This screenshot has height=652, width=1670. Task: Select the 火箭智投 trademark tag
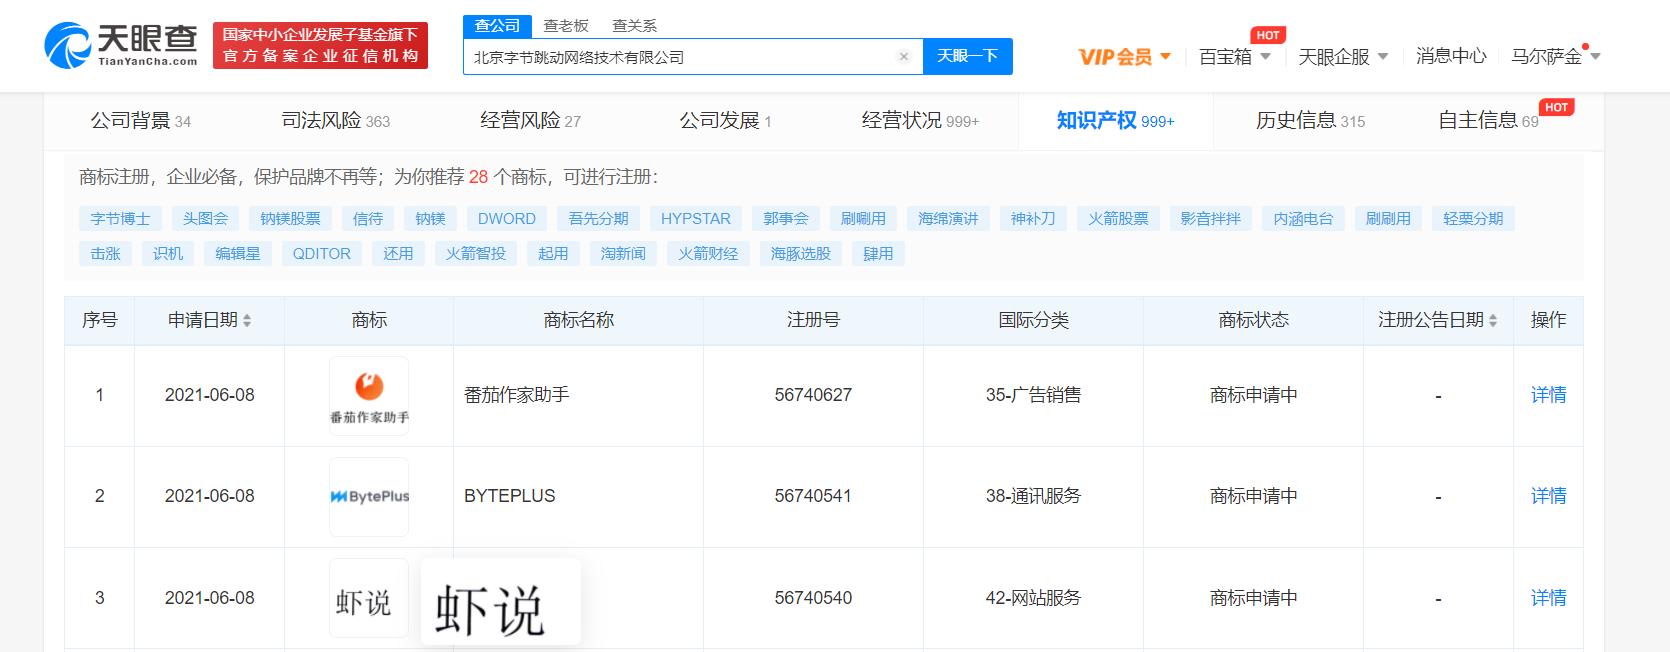tap(476, 254)
